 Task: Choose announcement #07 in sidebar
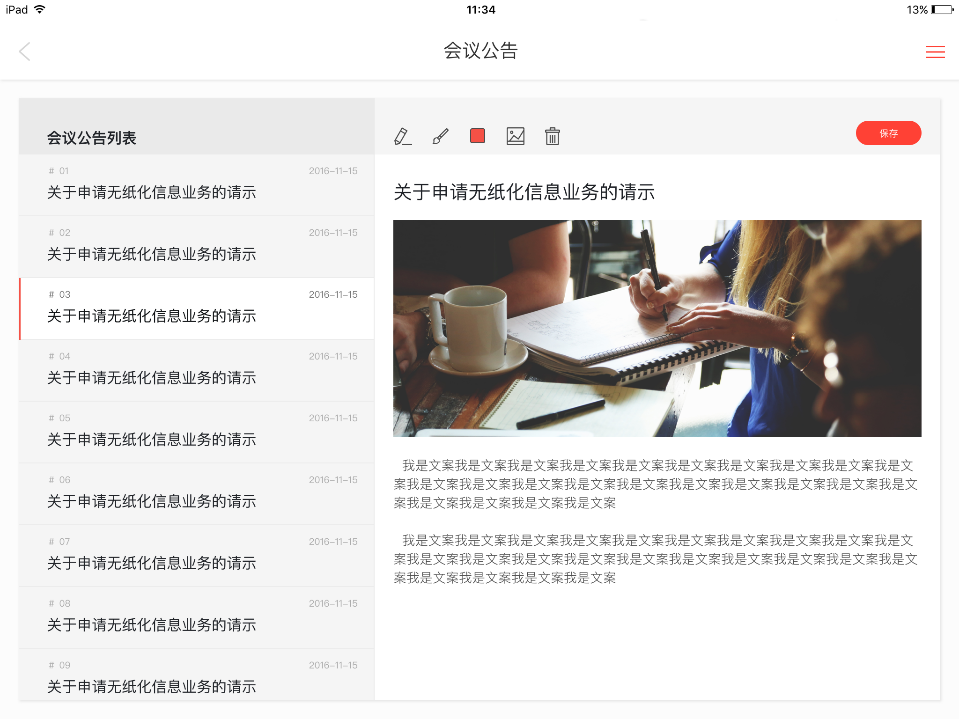tap(197, 557)
